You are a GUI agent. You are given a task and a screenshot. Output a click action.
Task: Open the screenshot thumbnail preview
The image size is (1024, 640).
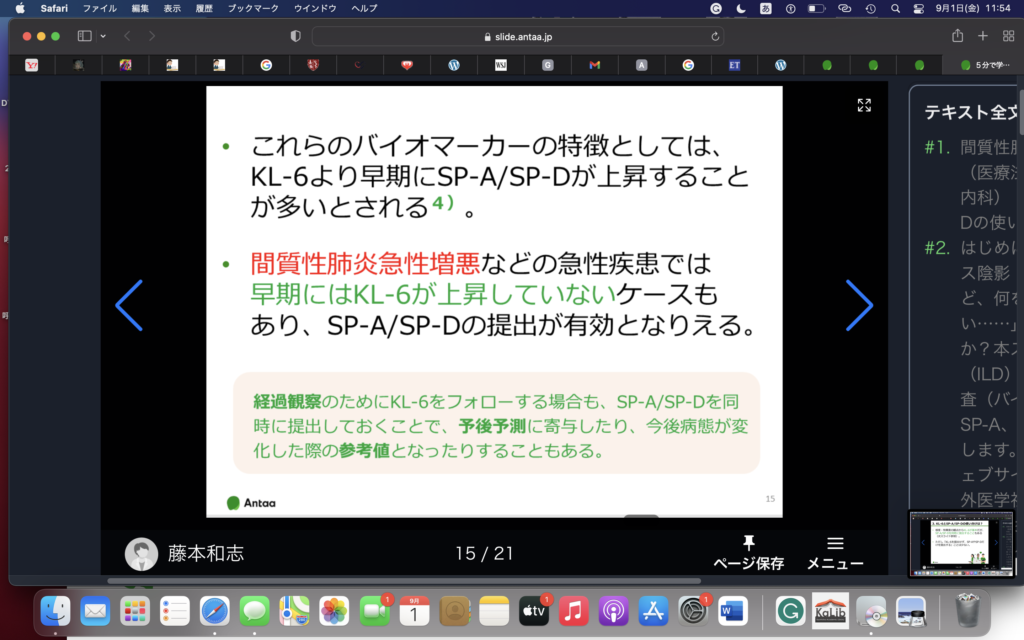tap(960, 543)
